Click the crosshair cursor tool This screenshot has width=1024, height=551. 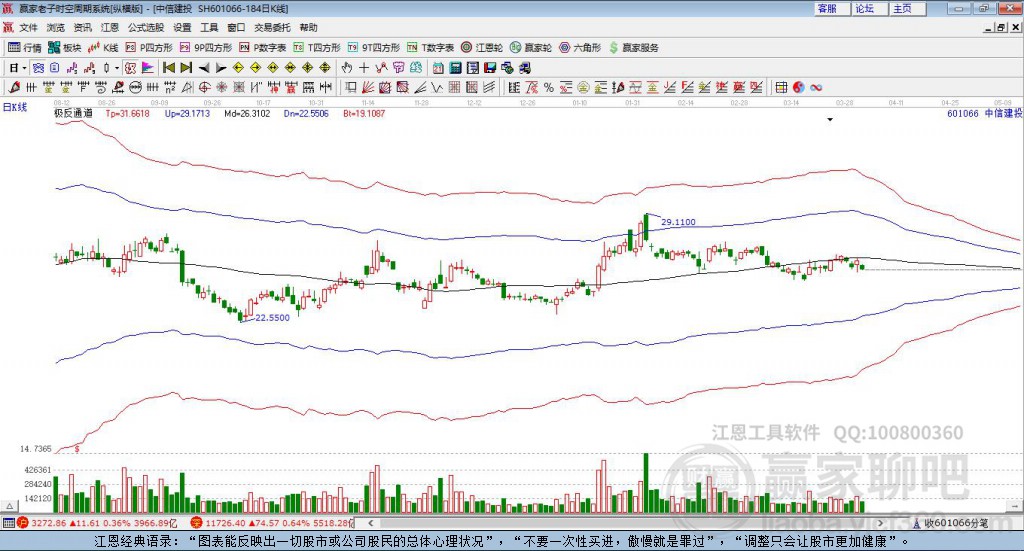pyautogui.click(x=364, y=68)
